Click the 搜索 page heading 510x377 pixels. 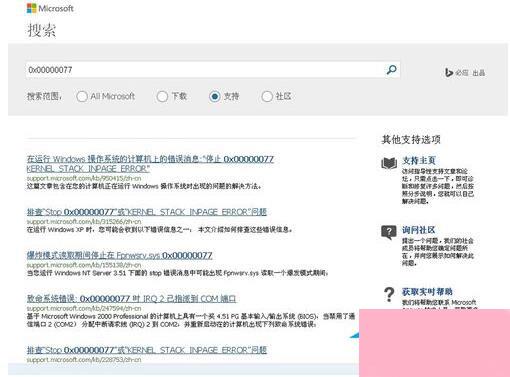[x=42, y=30]
